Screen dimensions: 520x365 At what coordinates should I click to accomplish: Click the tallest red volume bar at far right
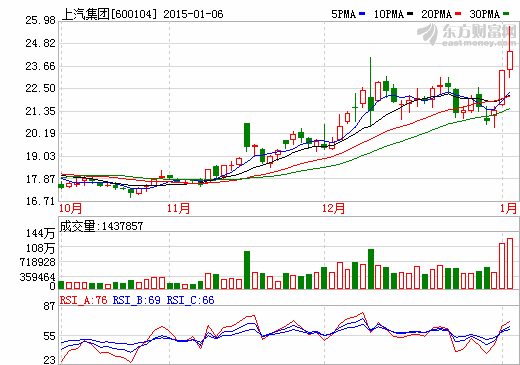pos(510,263)
